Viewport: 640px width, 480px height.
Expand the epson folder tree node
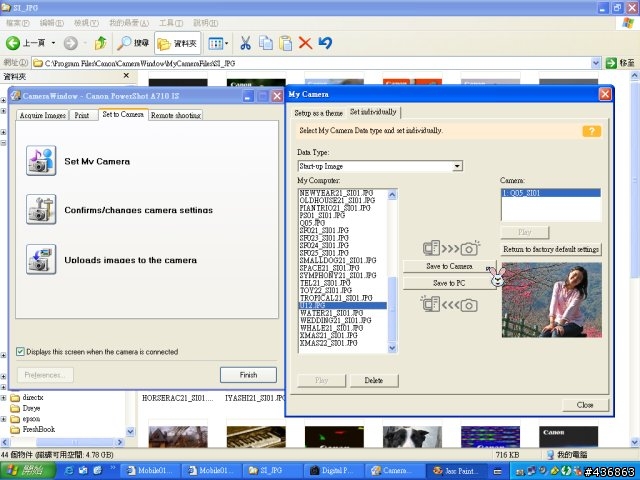coord(3,419)
